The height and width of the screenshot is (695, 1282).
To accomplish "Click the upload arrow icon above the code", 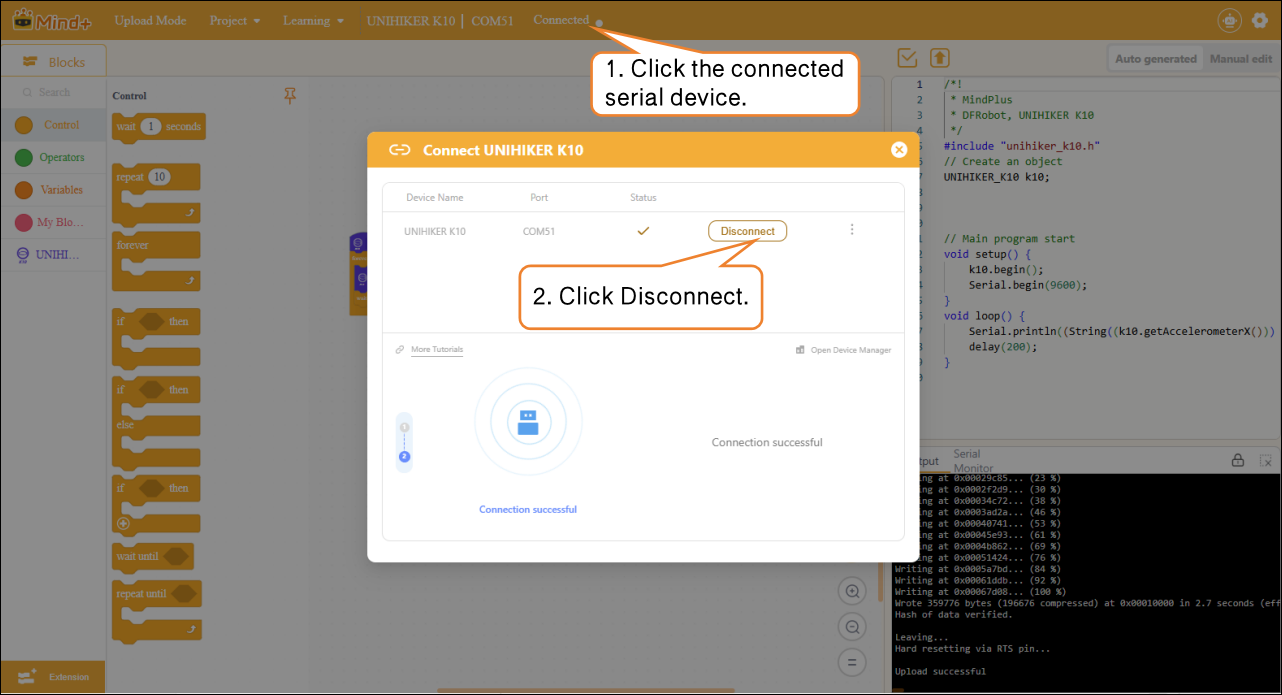I will coord(939,58).
